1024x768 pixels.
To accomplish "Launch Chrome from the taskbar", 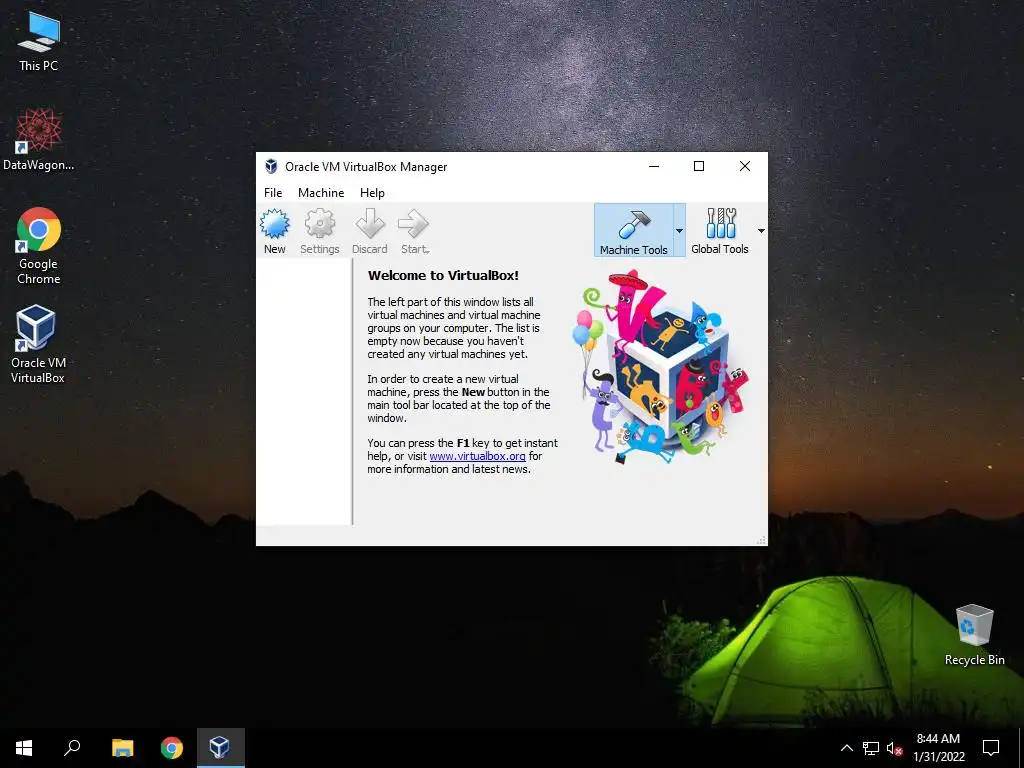I will [x=172, y=748].
